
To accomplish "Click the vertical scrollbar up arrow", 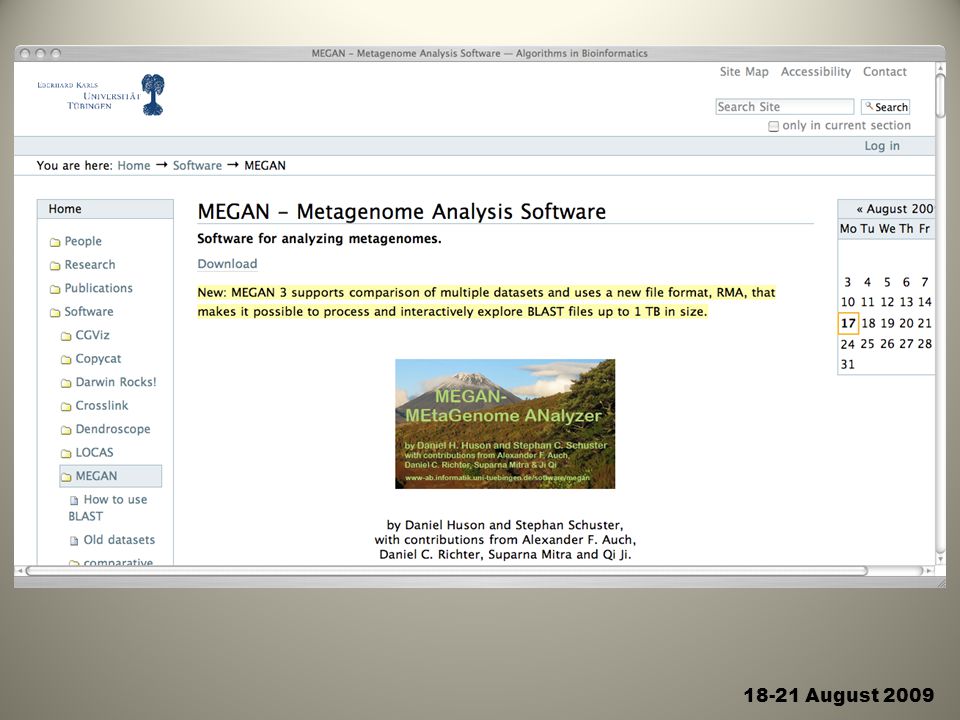I will tap(940, 69).
